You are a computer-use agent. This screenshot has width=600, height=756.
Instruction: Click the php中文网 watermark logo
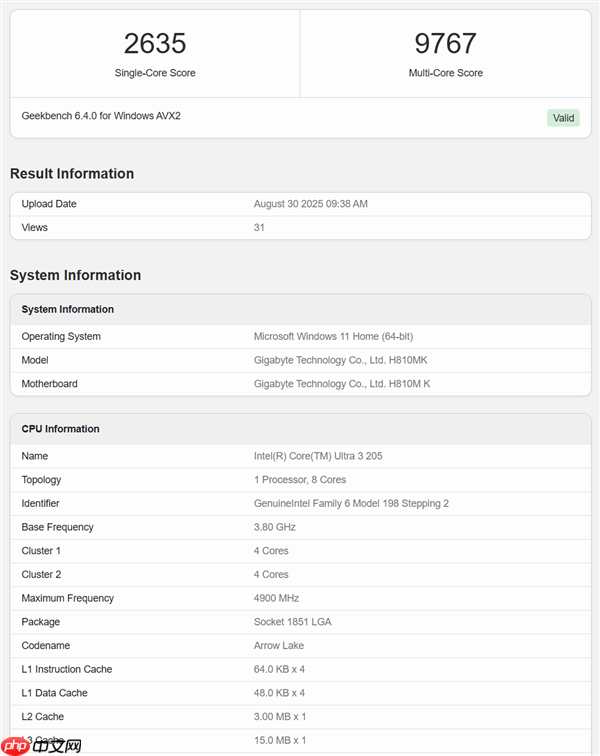coord(42,744)
